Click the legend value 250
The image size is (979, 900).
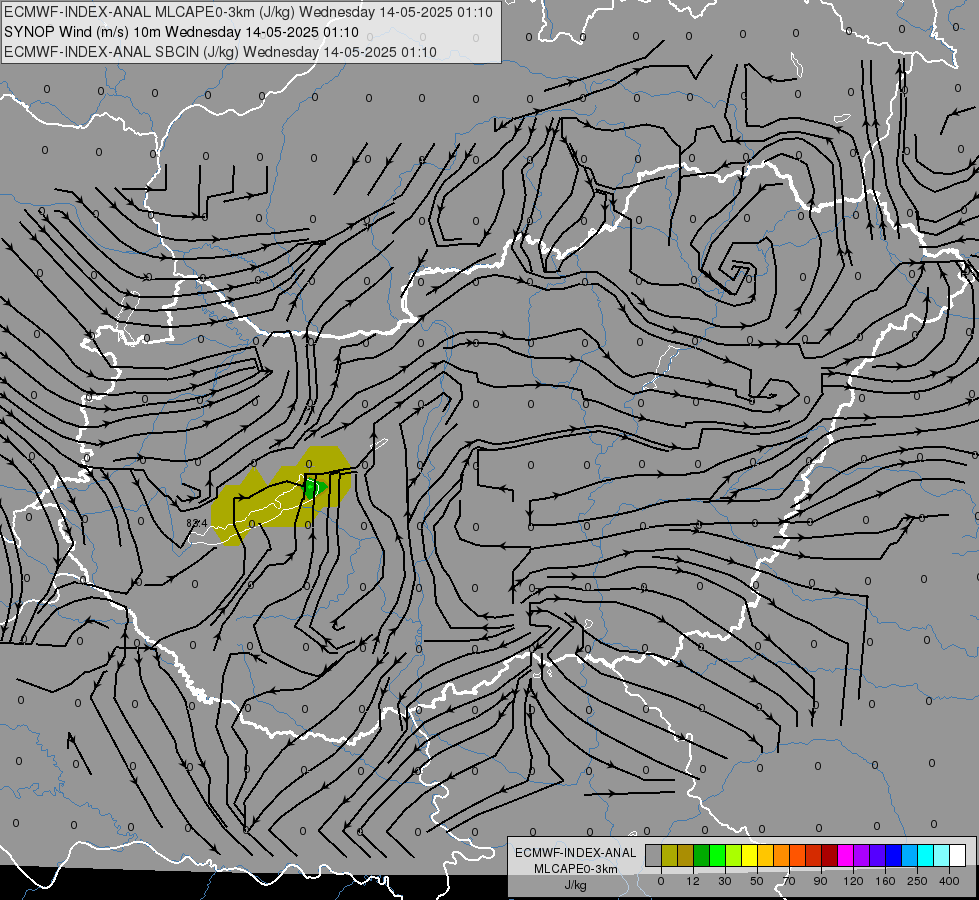click(917, 881)
